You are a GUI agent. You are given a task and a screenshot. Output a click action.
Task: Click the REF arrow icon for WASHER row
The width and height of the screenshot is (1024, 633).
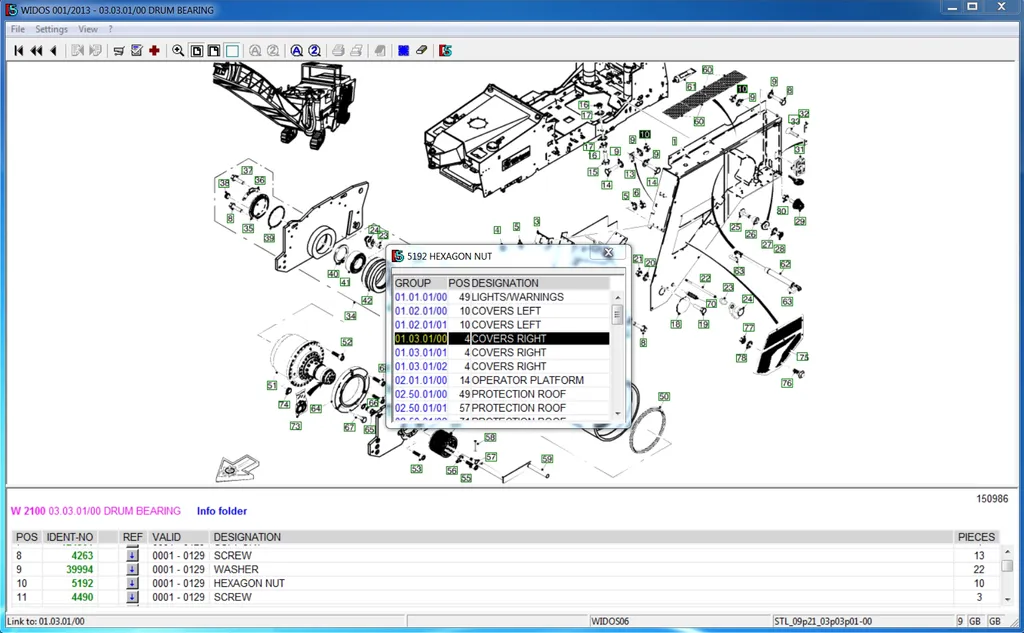click(x=132, y=569)
